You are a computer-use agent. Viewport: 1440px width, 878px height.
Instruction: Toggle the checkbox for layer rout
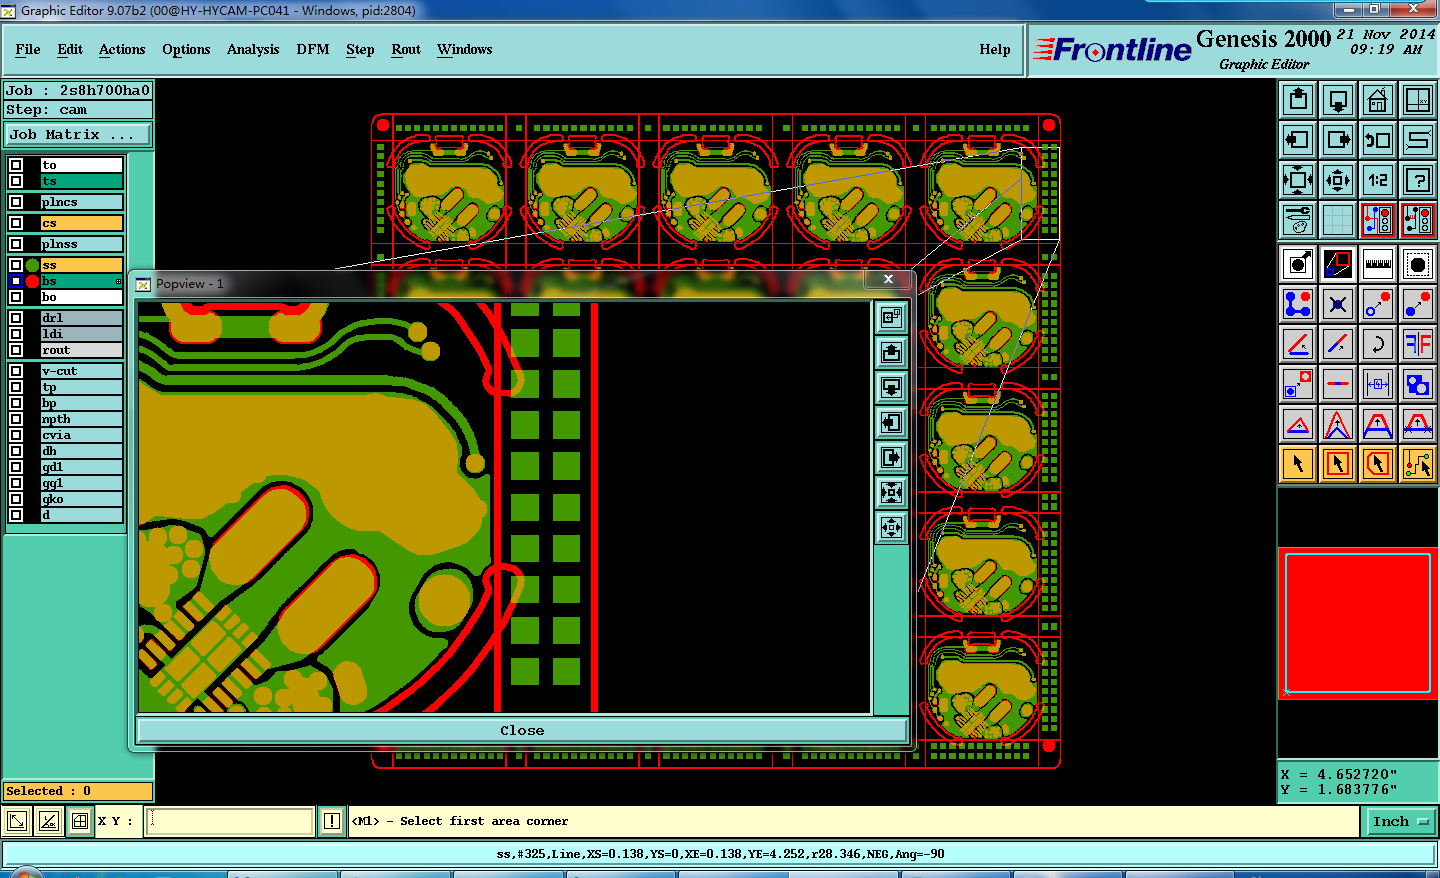[x=16, y=350]
